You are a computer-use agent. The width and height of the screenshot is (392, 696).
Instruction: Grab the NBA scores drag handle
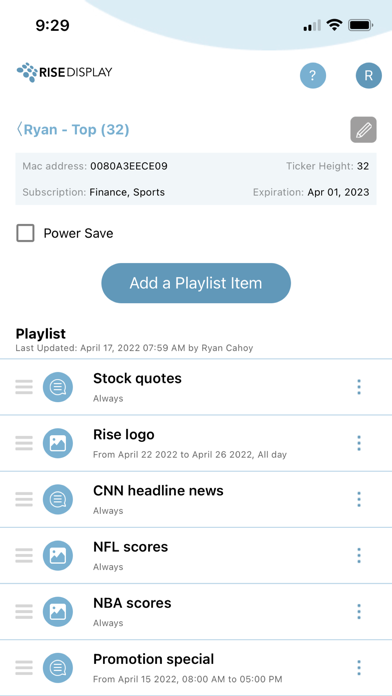coord(24,612)
